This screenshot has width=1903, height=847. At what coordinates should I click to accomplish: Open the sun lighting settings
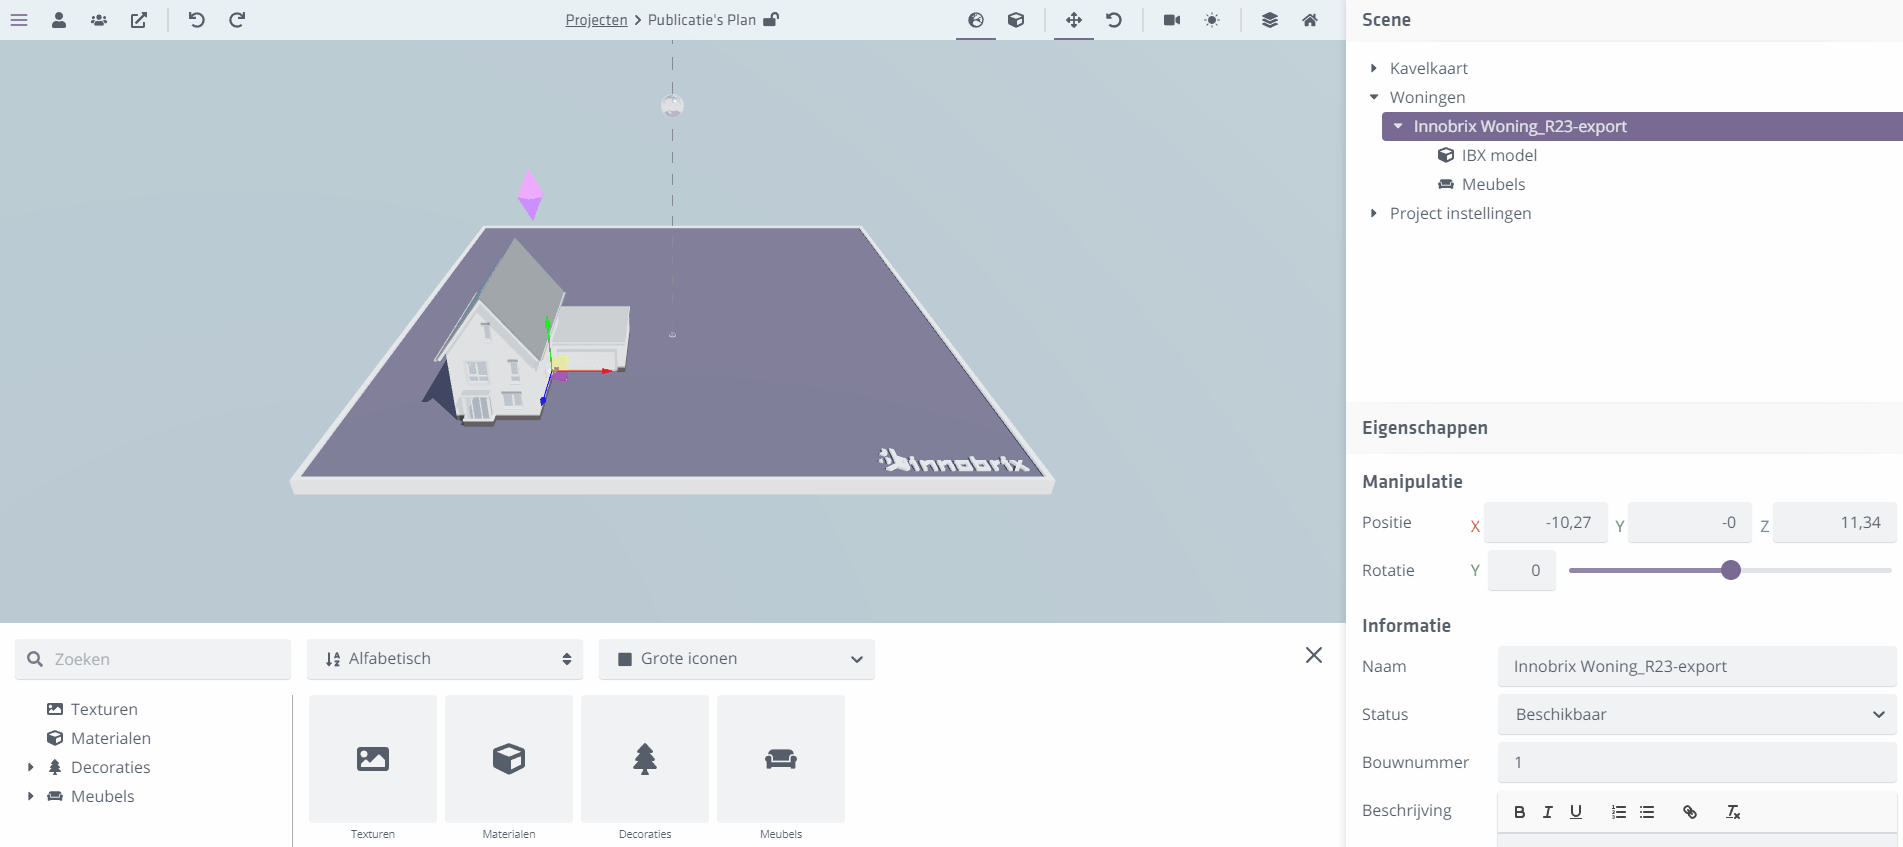click(1212, 20)
